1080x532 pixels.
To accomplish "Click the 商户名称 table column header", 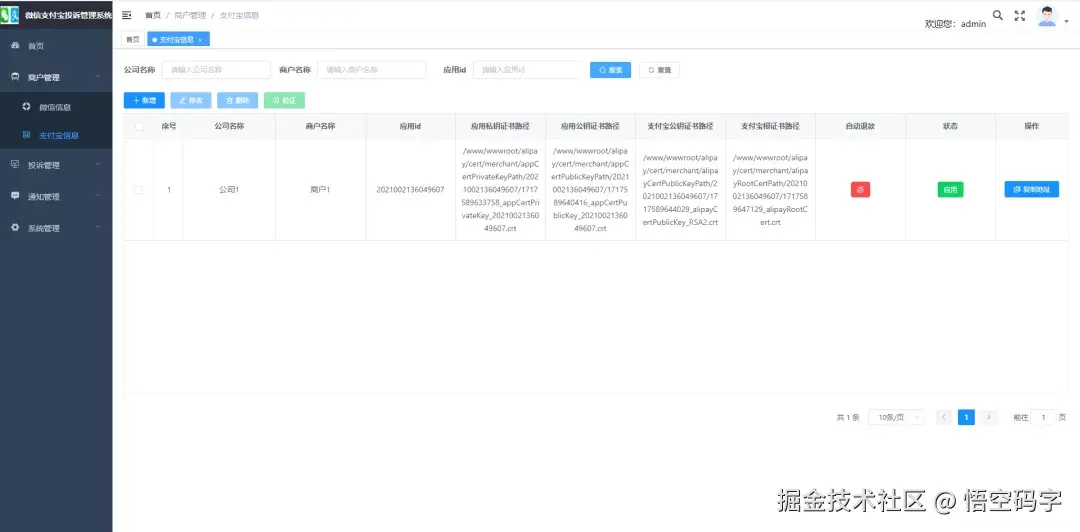I will [320, 126].
